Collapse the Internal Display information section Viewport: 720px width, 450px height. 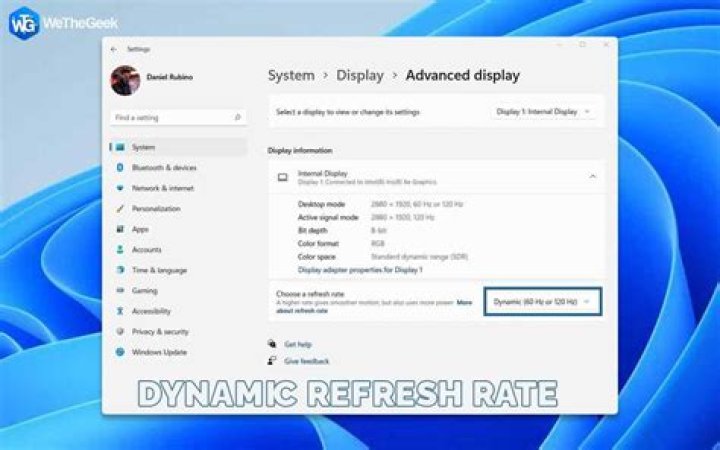click(592, 176)
